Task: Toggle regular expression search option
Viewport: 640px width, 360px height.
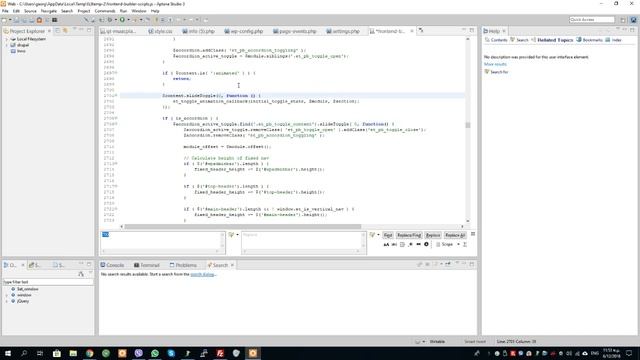Action: pos(411,244)
